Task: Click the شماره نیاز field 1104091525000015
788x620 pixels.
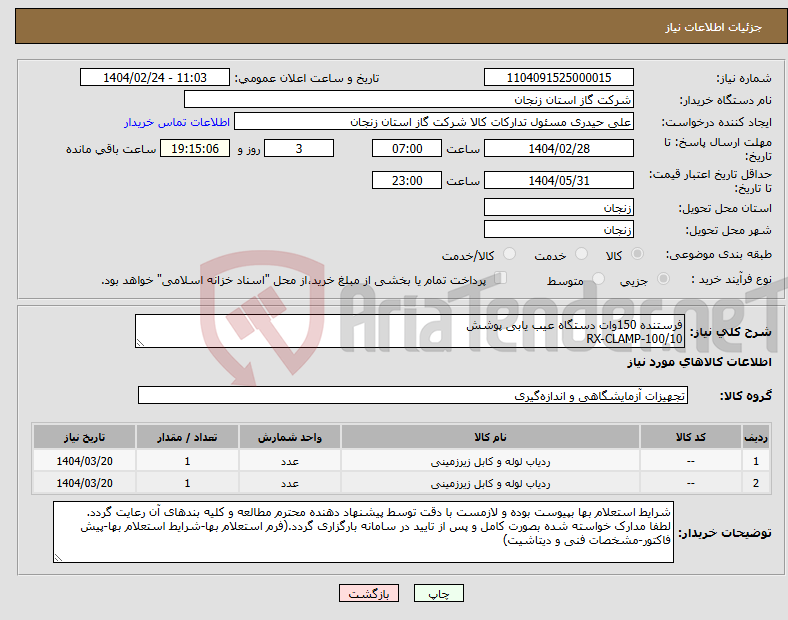Action: (558, 77)
